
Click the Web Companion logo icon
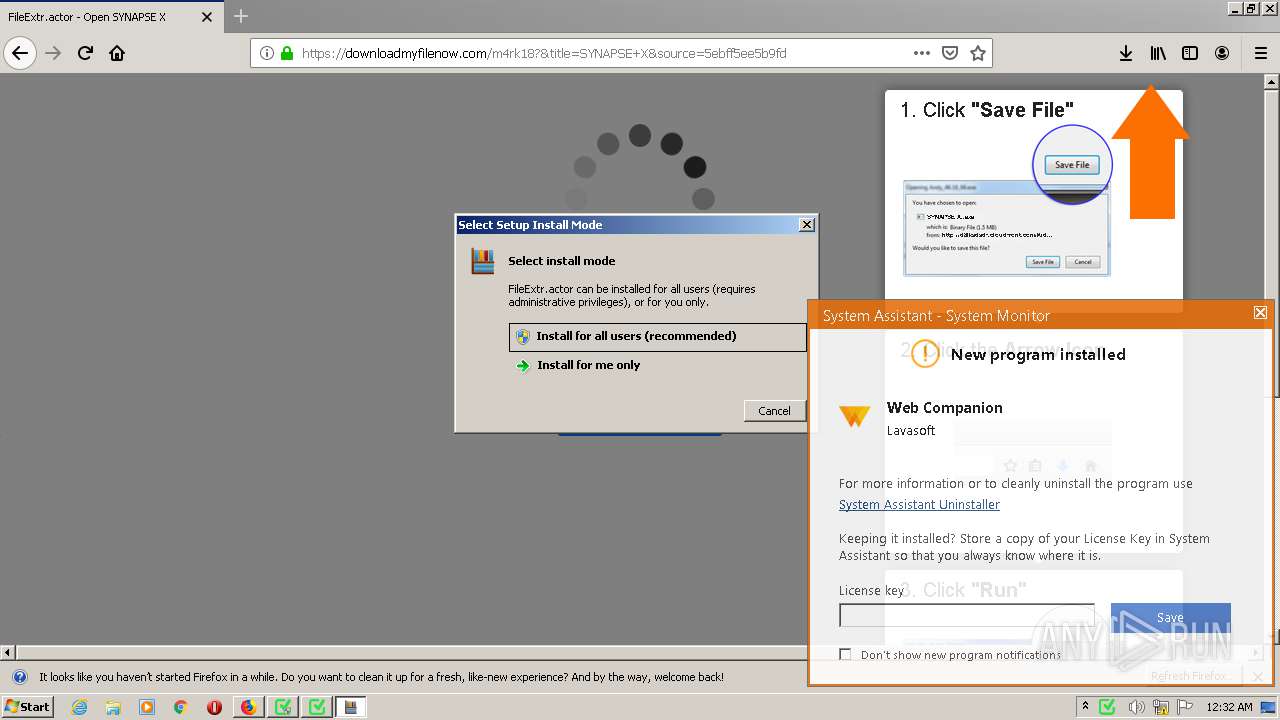click(854, 416)
